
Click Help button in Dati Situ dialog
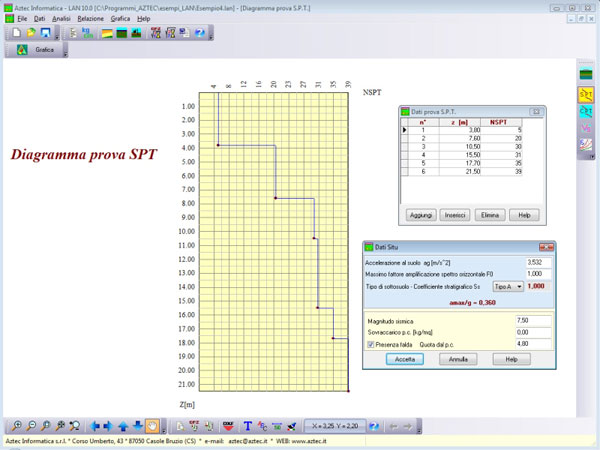(x=512, y=359)
